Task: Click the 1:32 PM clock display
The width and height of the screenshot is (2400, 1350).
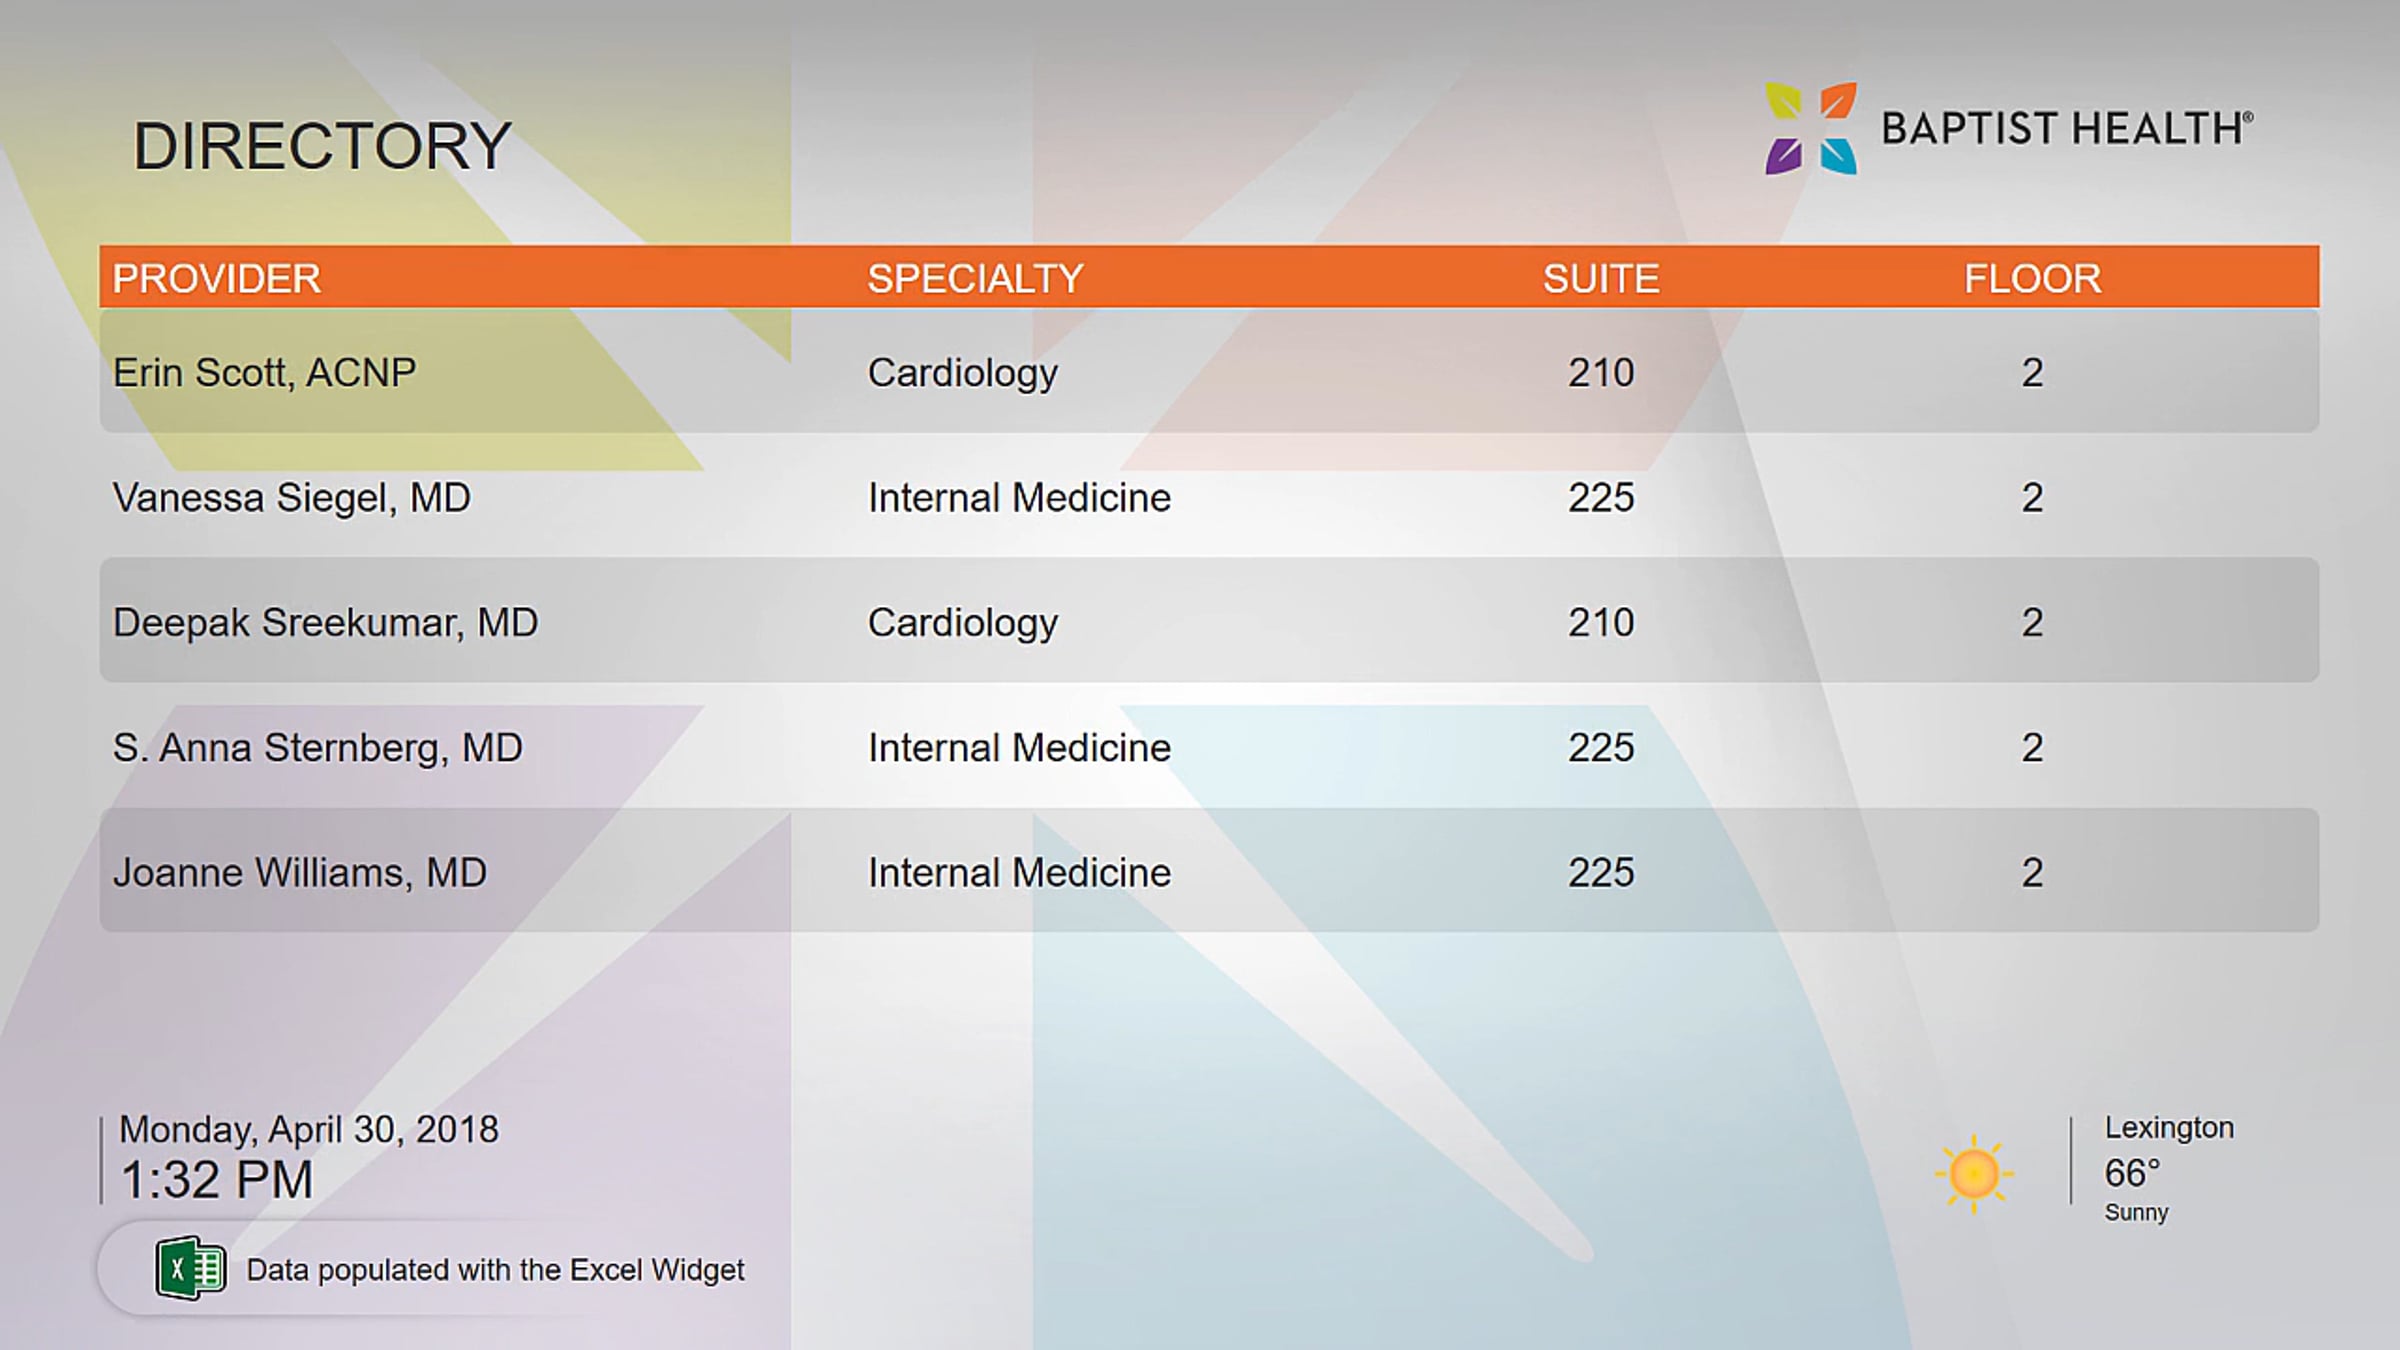Action: (x=216, y=1180)
